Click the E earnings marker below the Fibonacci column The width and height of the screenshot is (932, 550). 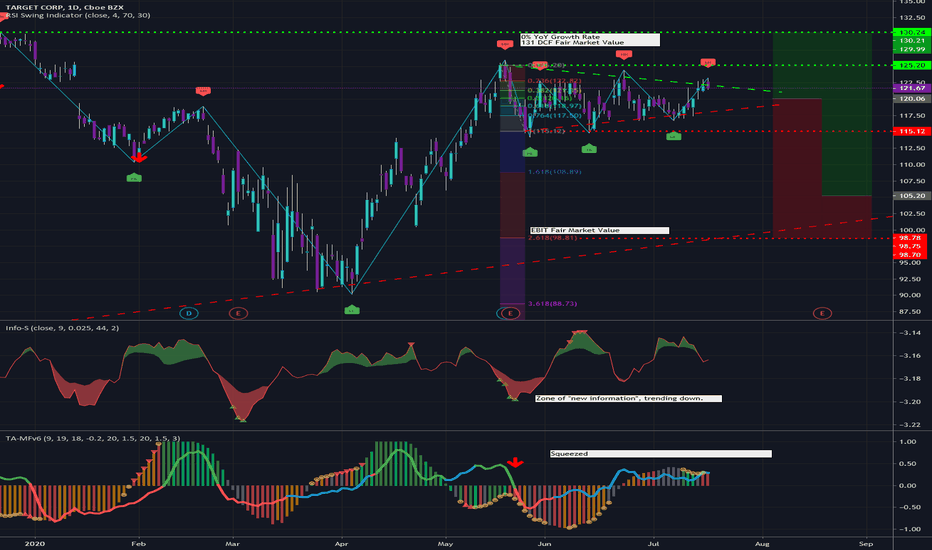[x=509, y=313]
